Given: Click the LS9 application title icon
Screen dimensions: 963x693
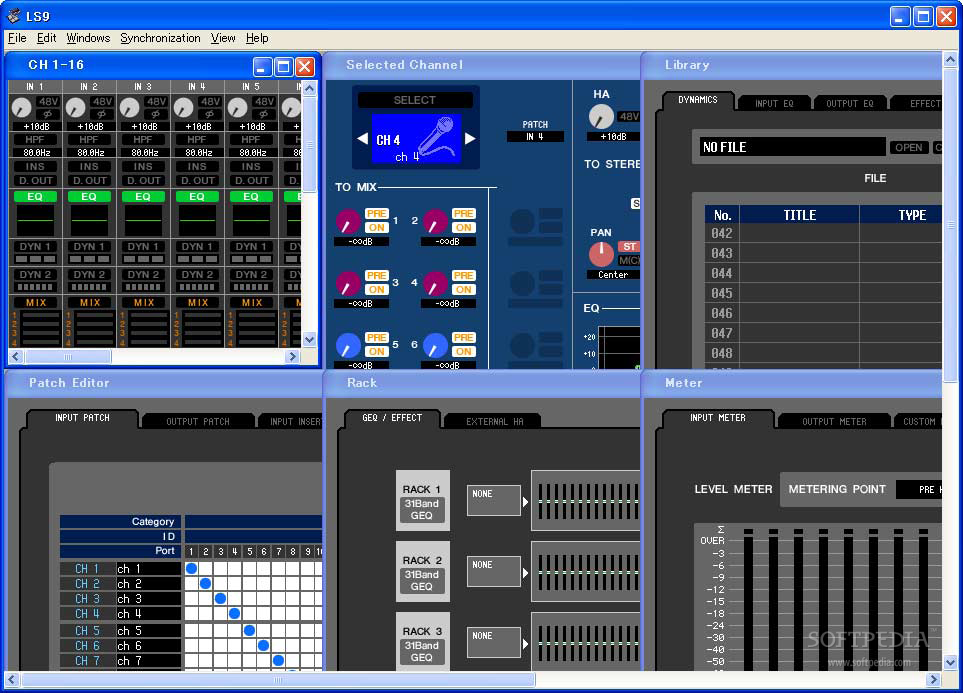Looking at the screenshot, I should (14, 15).
